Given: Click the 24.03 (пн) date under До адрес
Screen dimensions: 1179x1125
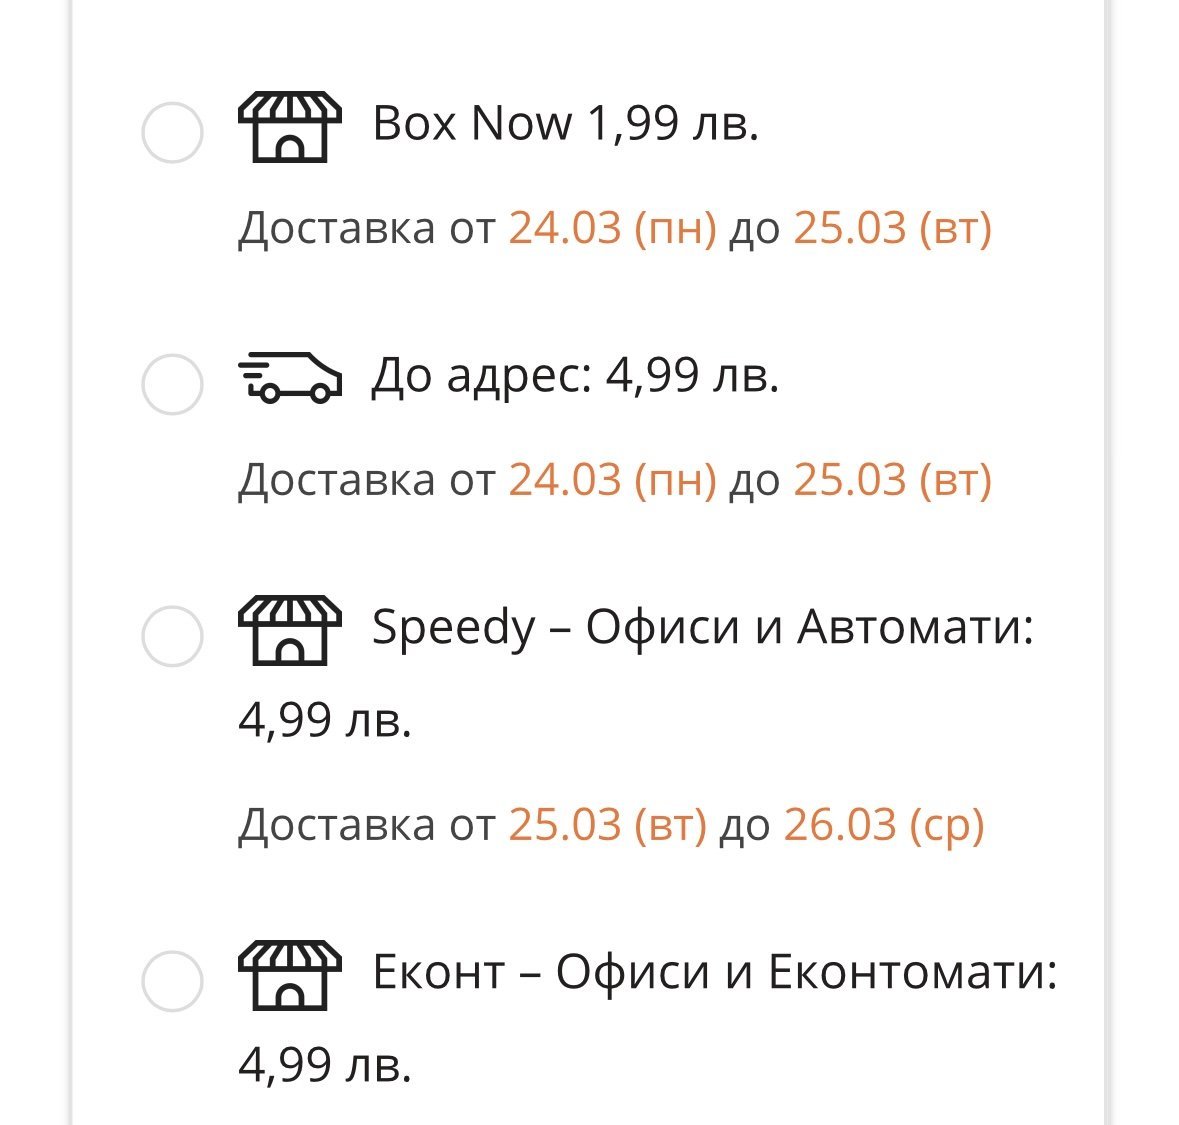Looking at the screenshot, I should 612,480.
